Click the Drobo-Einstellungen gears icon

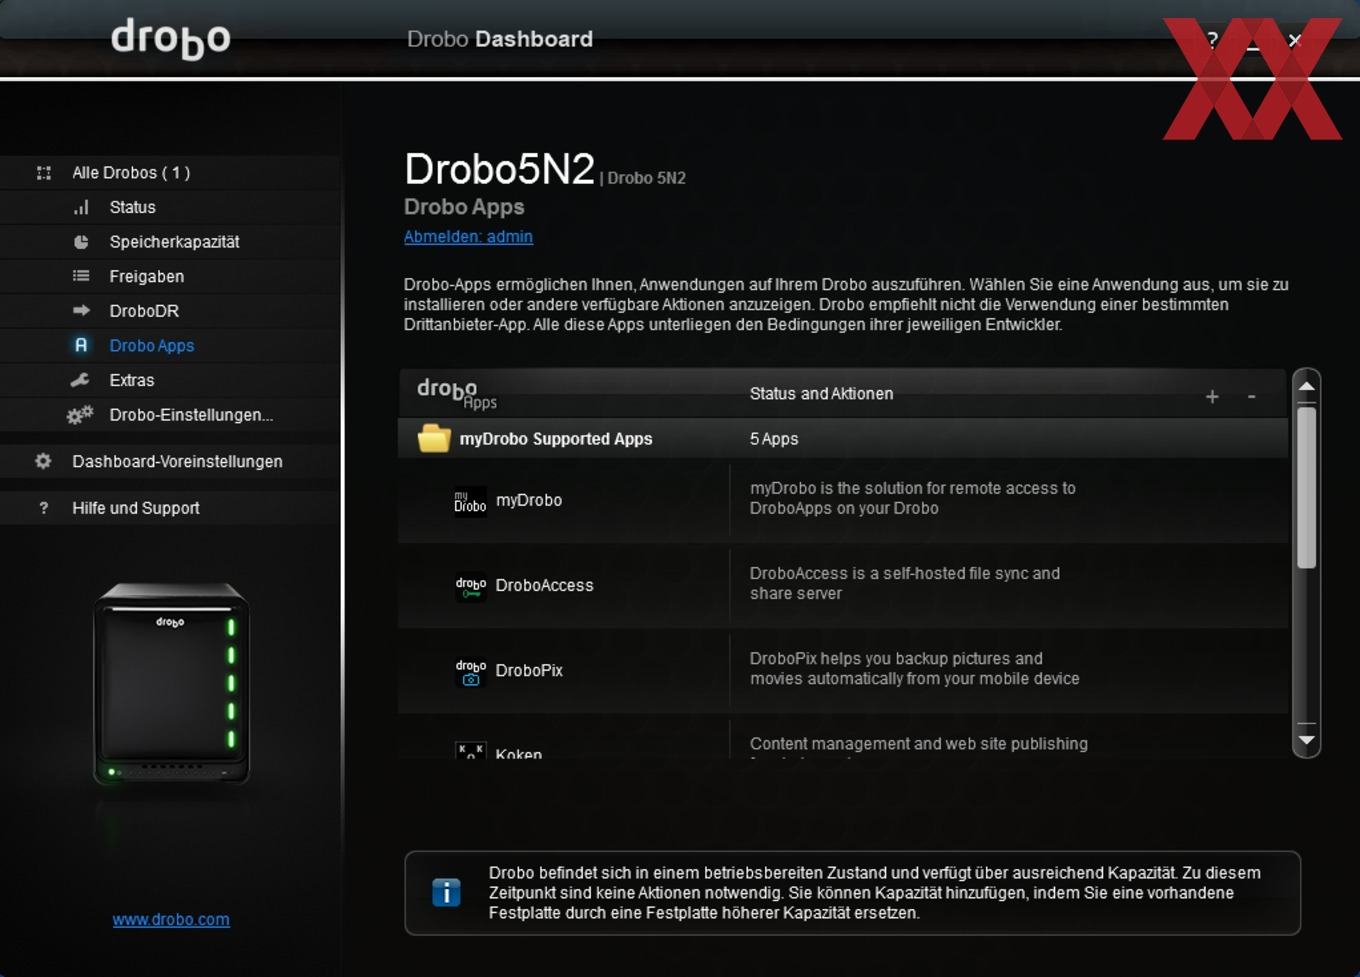[80, 414]
